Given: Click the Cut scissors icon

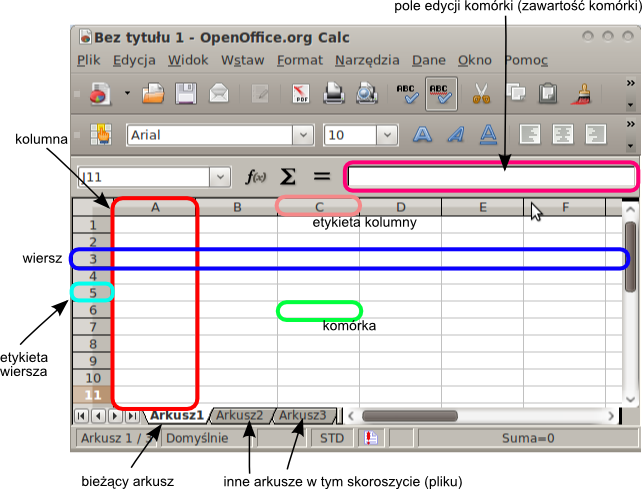Looking at the screenshot, I should [x=482, y=93].
